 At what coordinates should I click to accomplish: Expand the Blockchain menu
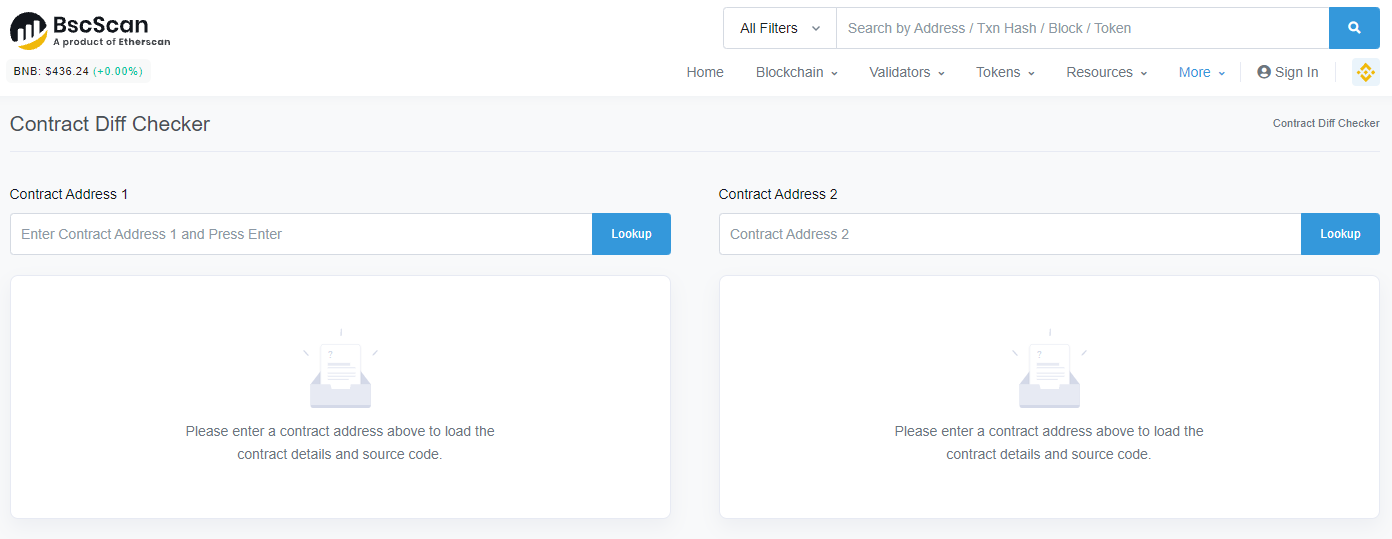click(x=796, y=72)
